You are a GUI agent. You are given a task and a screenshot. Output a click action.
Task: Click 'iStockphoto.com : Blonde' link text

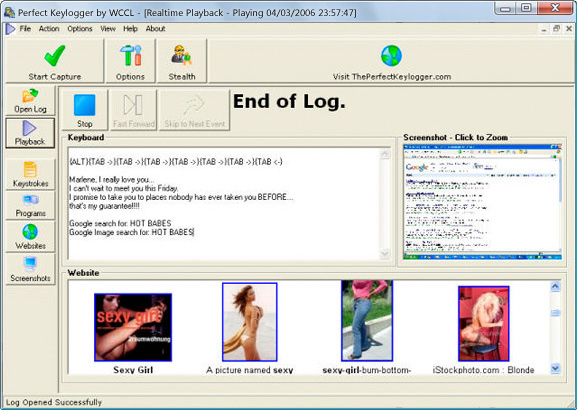click(484, 370)
